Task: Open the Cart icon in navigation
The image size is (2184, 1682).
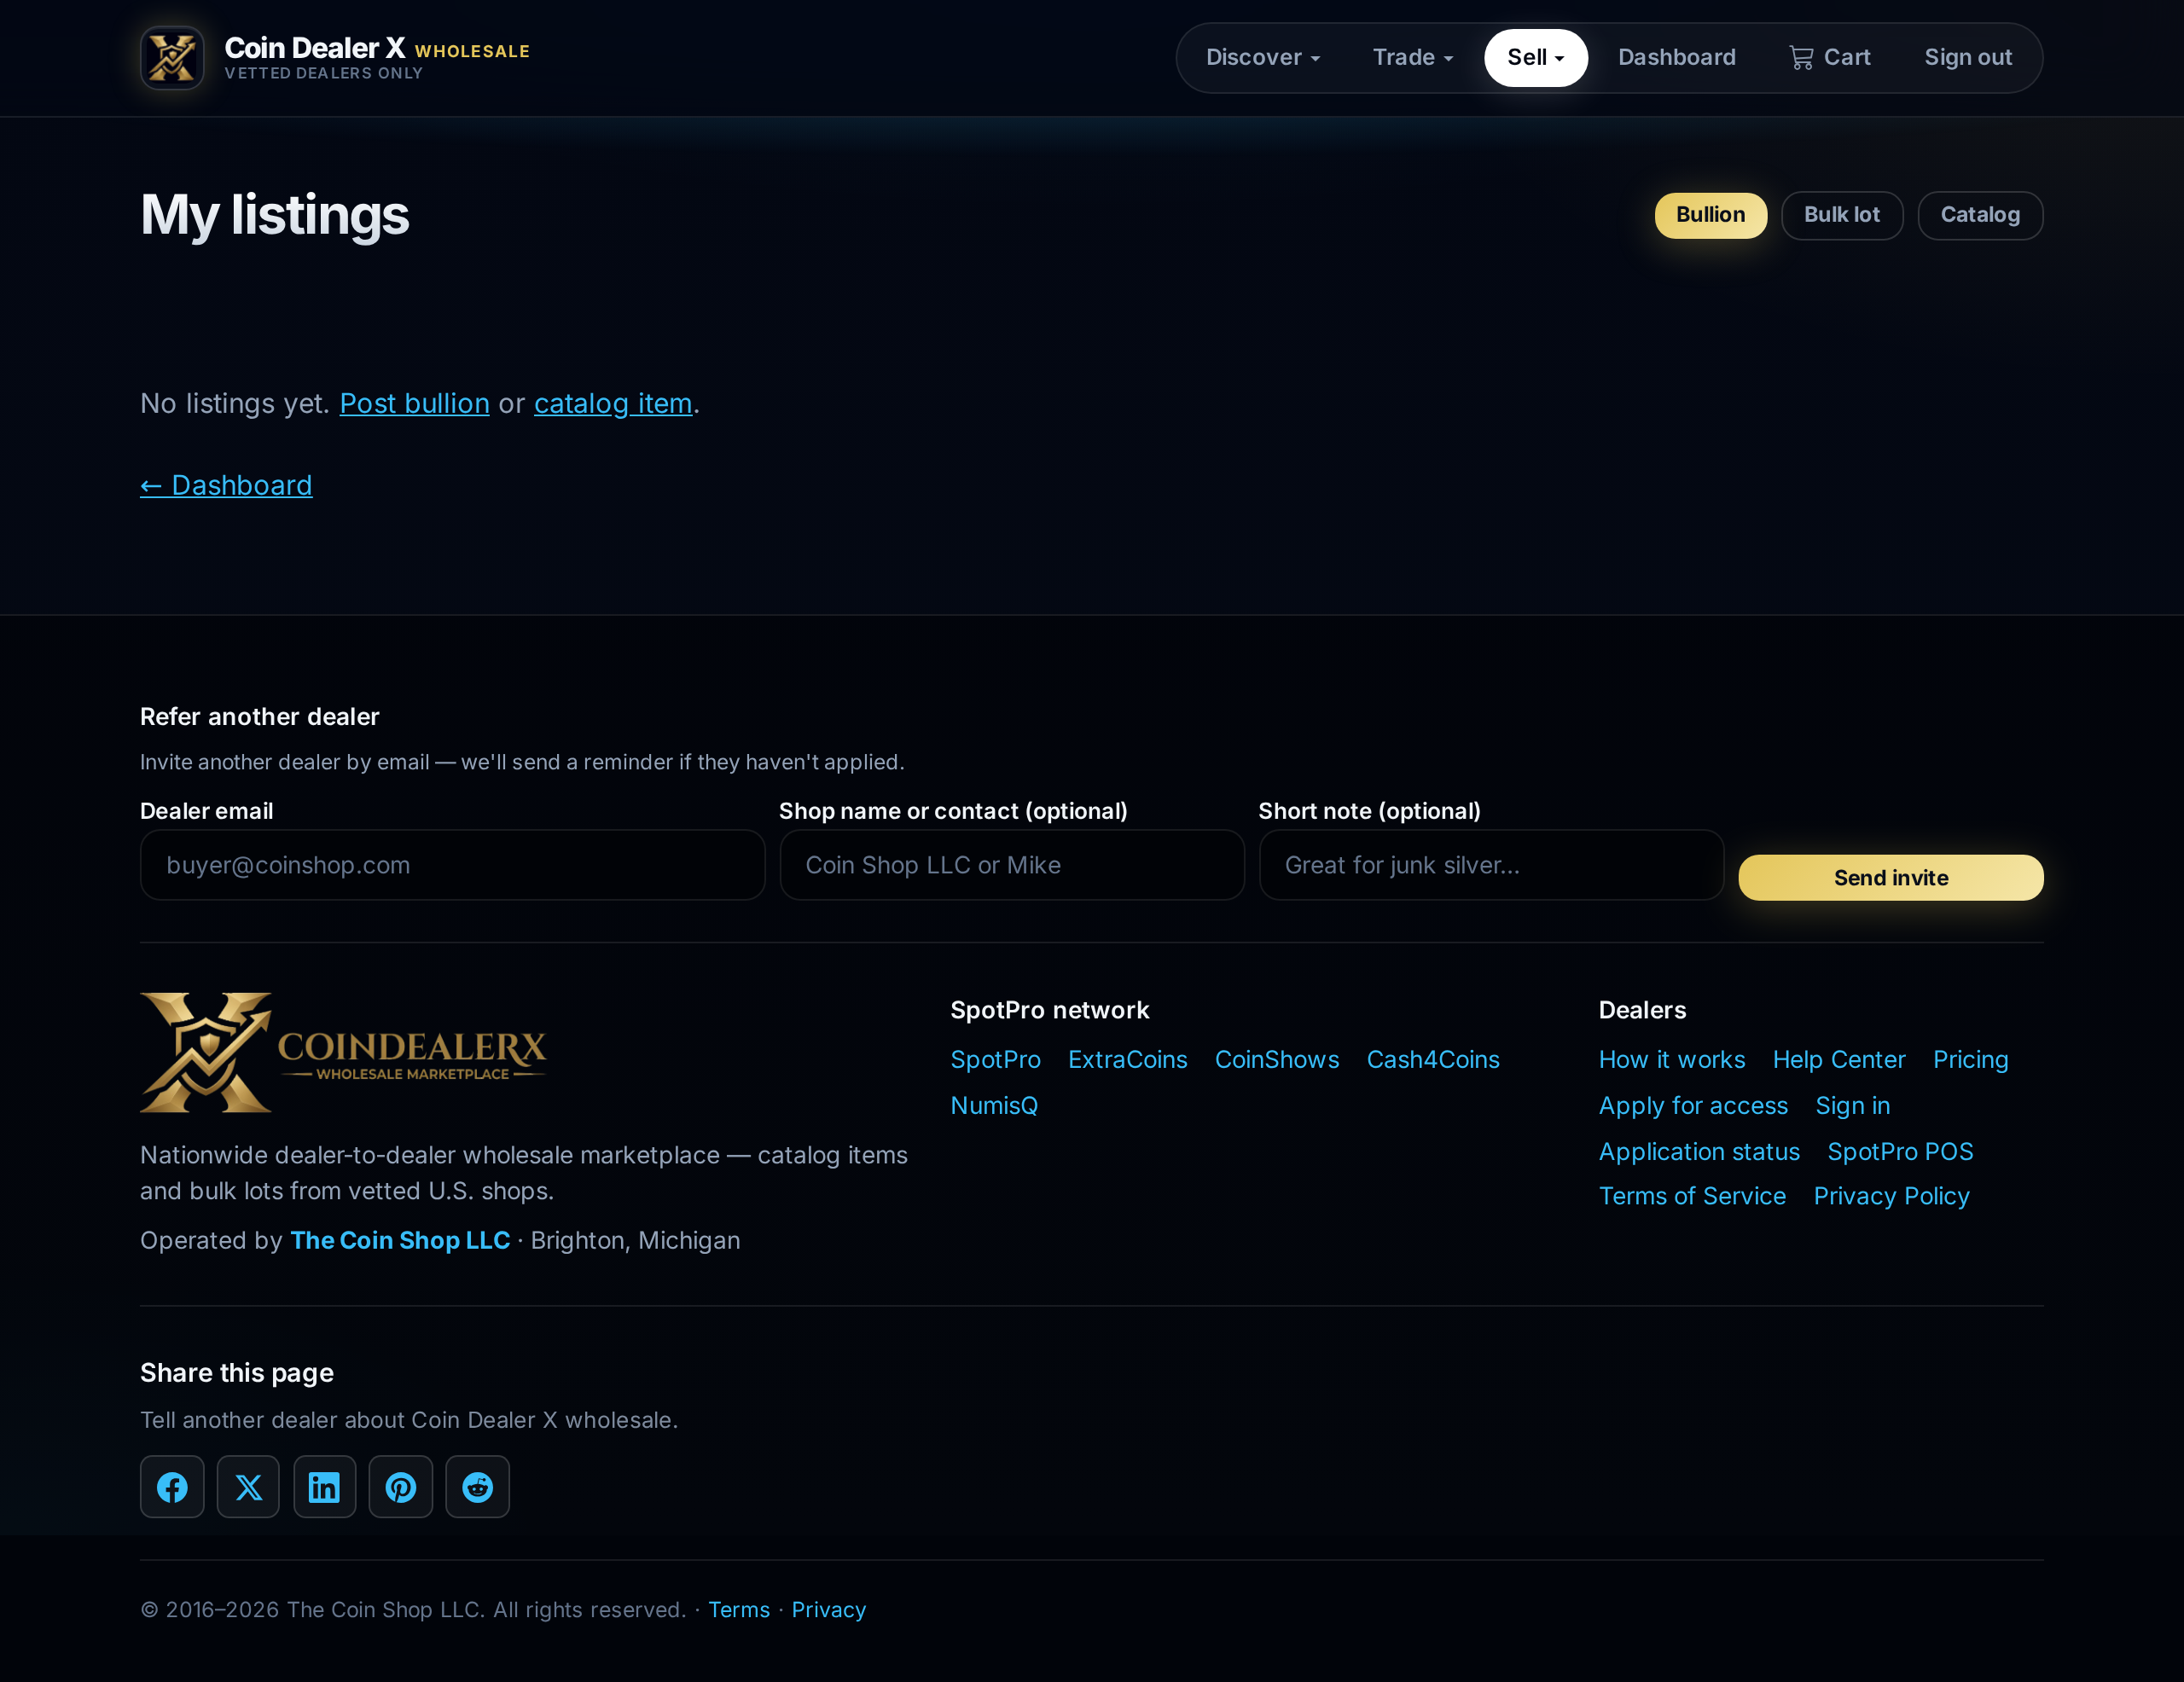Action: [x=1829, y=58]
